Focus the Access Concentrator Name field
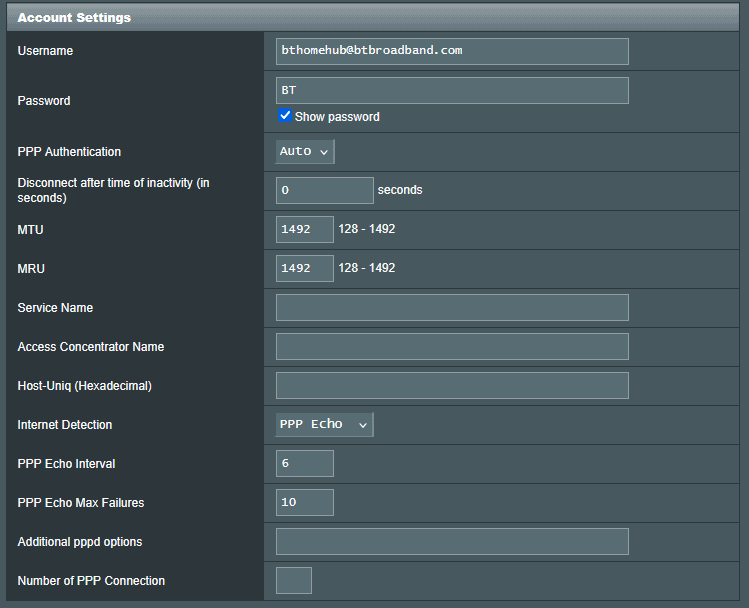This screenshot has width=749, height=608. click(452, 346)
